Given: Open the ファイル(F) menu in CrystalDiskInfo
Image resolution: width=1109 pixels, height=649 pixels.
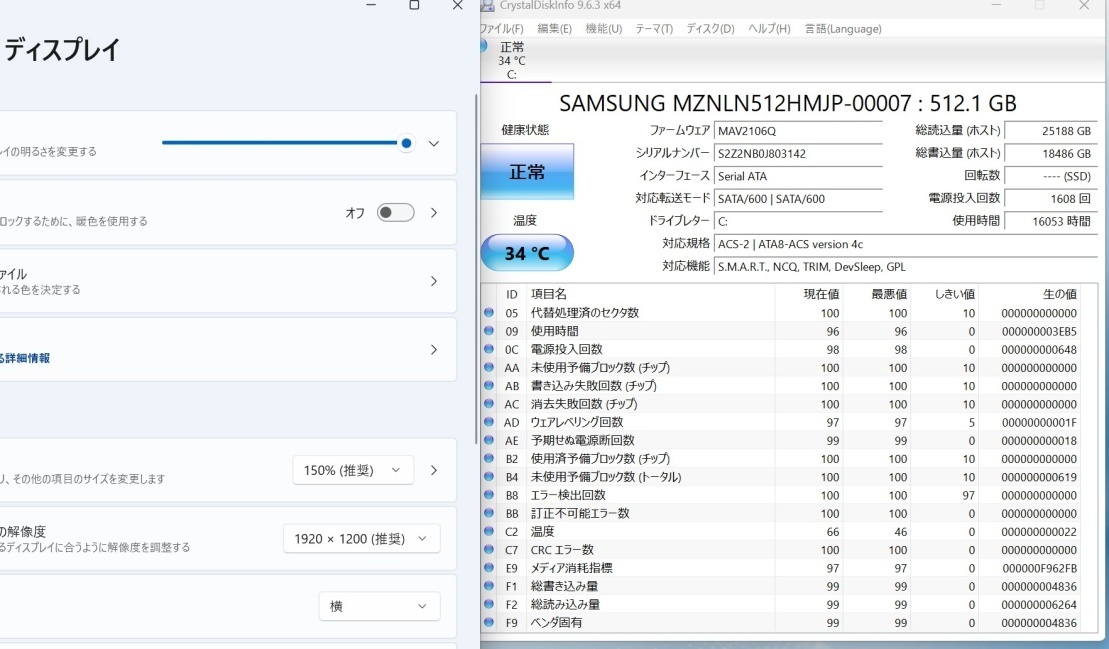Looking at the screenshot, I should click(x=502, y=29).
